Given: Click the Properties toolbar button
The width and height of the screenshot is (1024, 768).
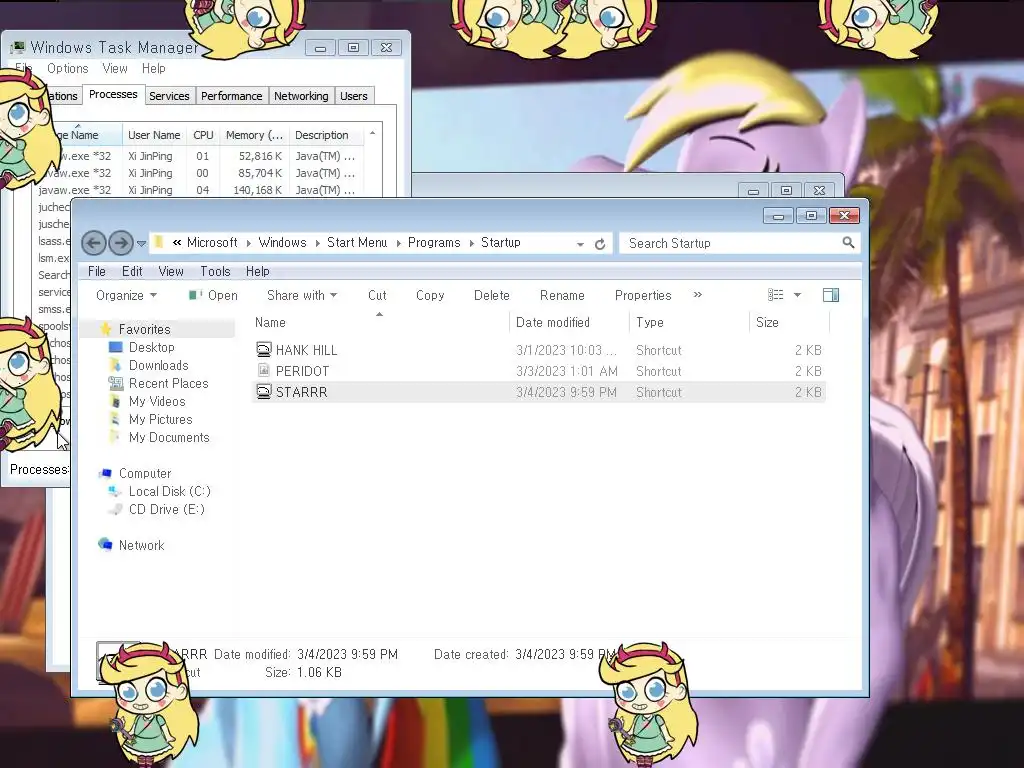Looking at the screenshot, I should (643, 295).
